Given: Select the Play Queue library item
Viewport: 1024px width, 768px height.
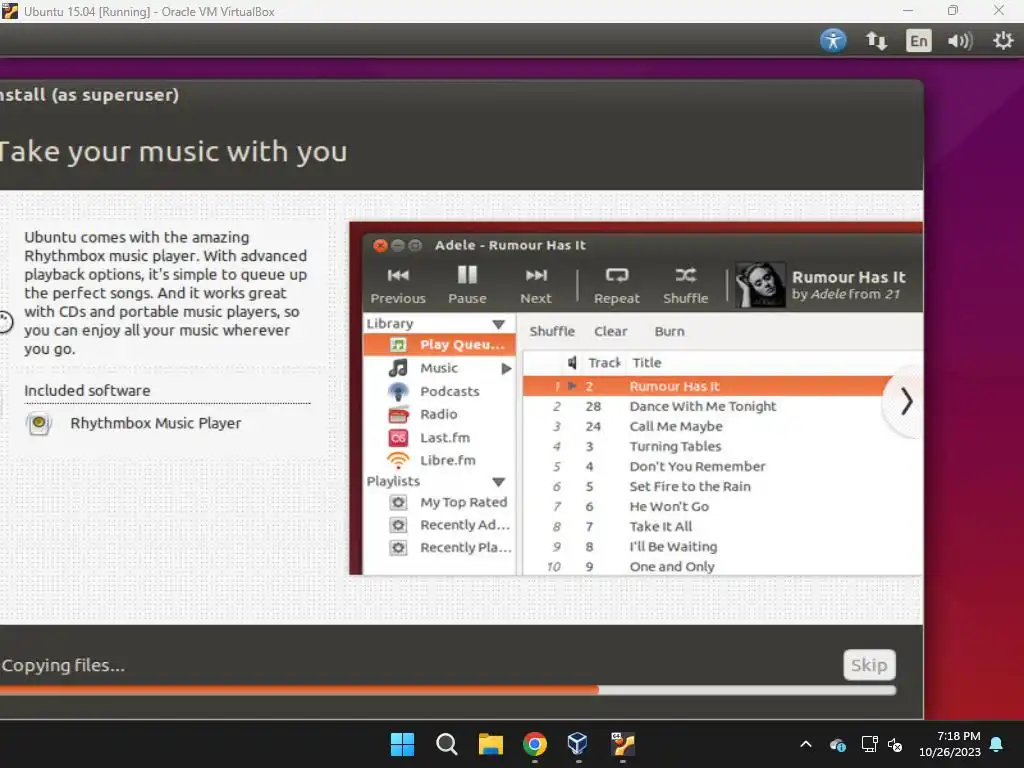Looking at the screenshot, I should (440, 344).
